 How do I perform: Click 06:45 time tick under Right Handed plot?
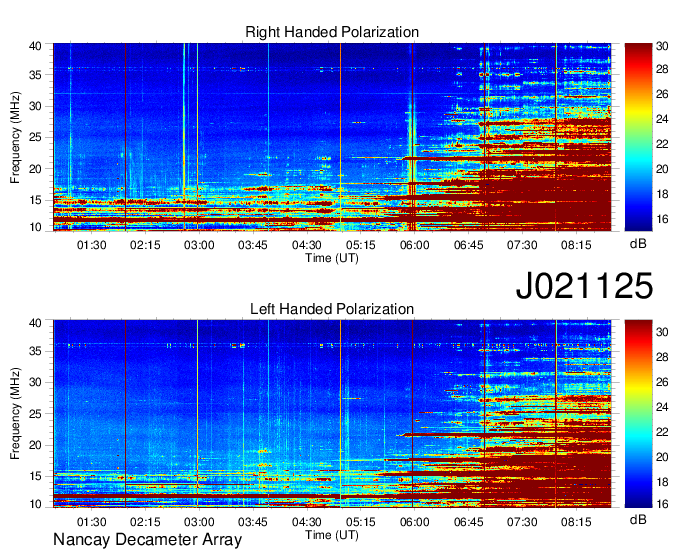coord(468,245)
